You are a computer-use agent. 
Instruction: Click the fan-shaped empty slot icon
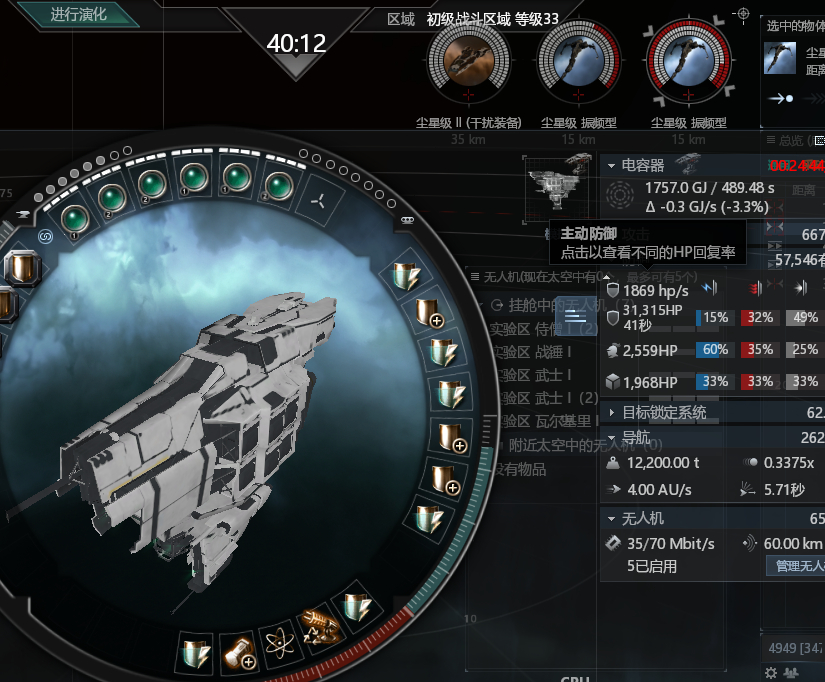(318, 201)
